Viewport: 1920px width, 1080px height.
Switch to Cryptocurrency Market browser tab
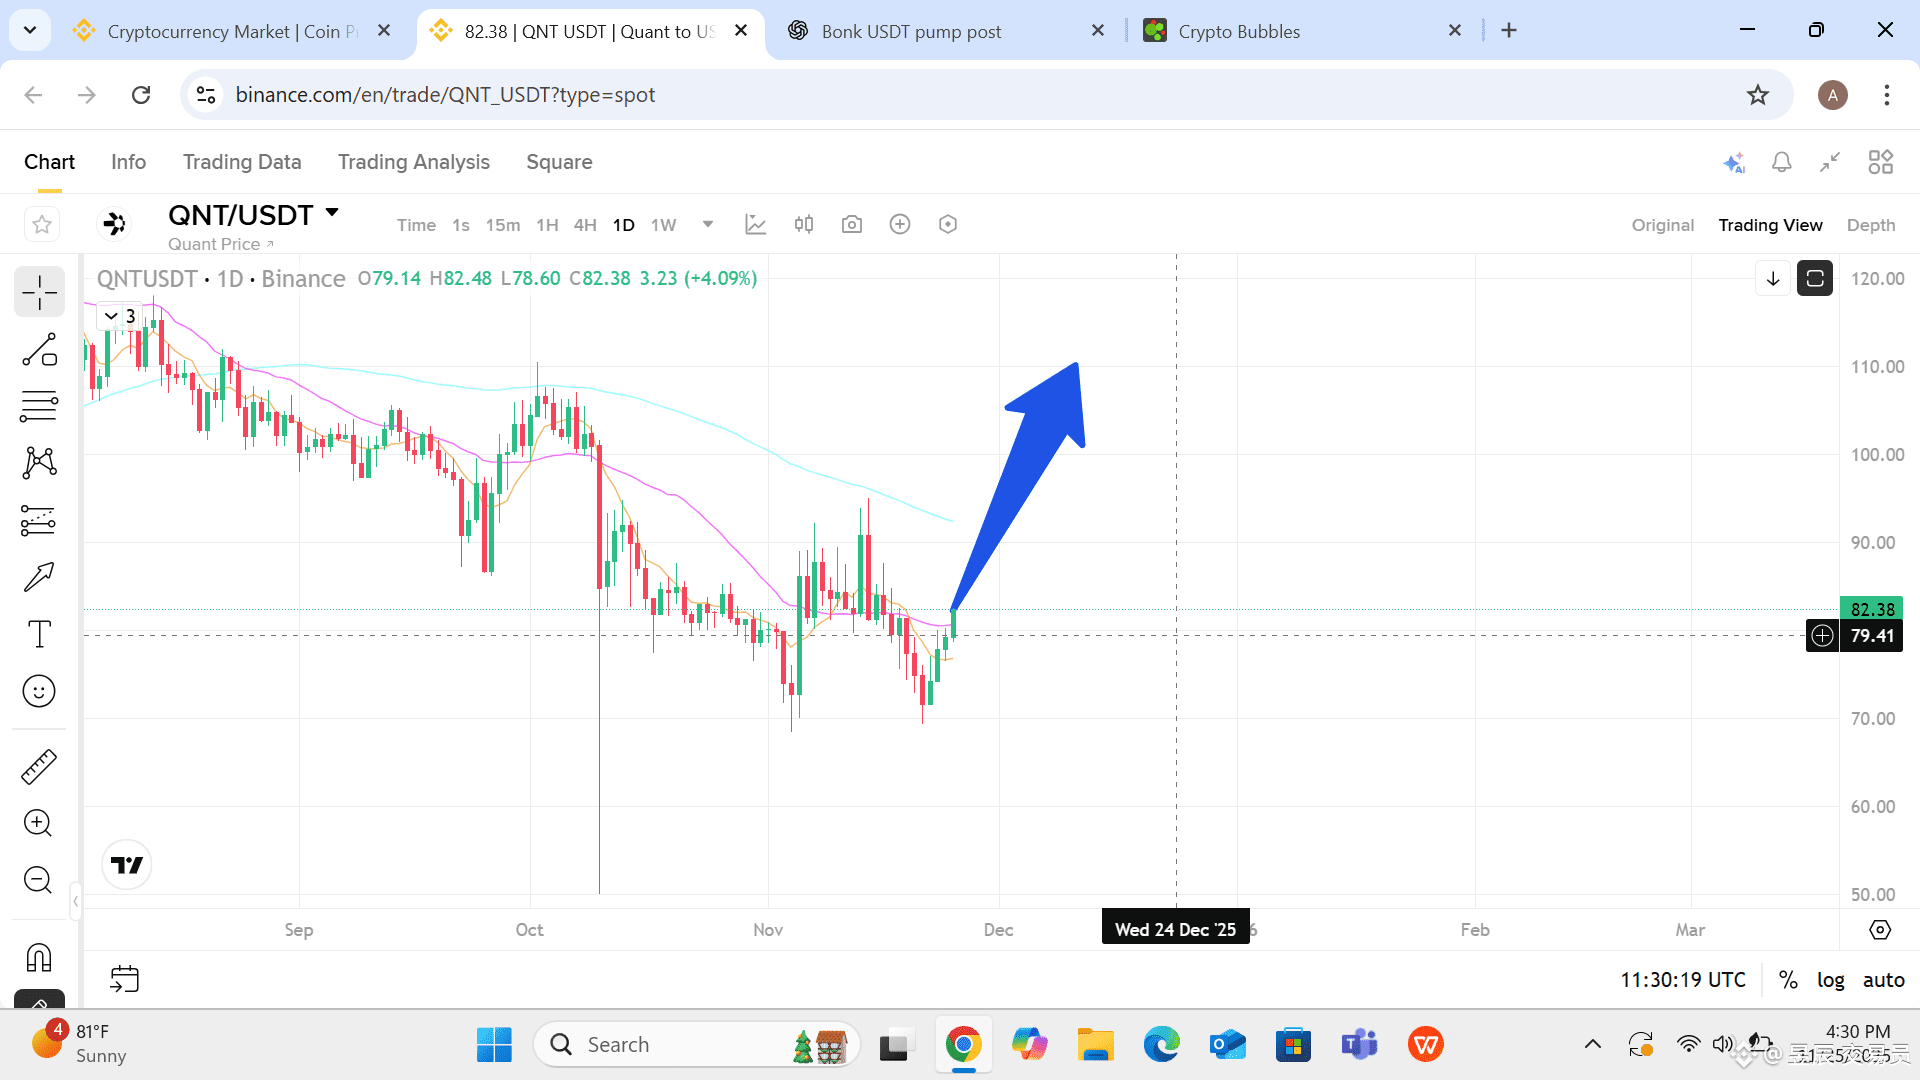click(232, 31)
